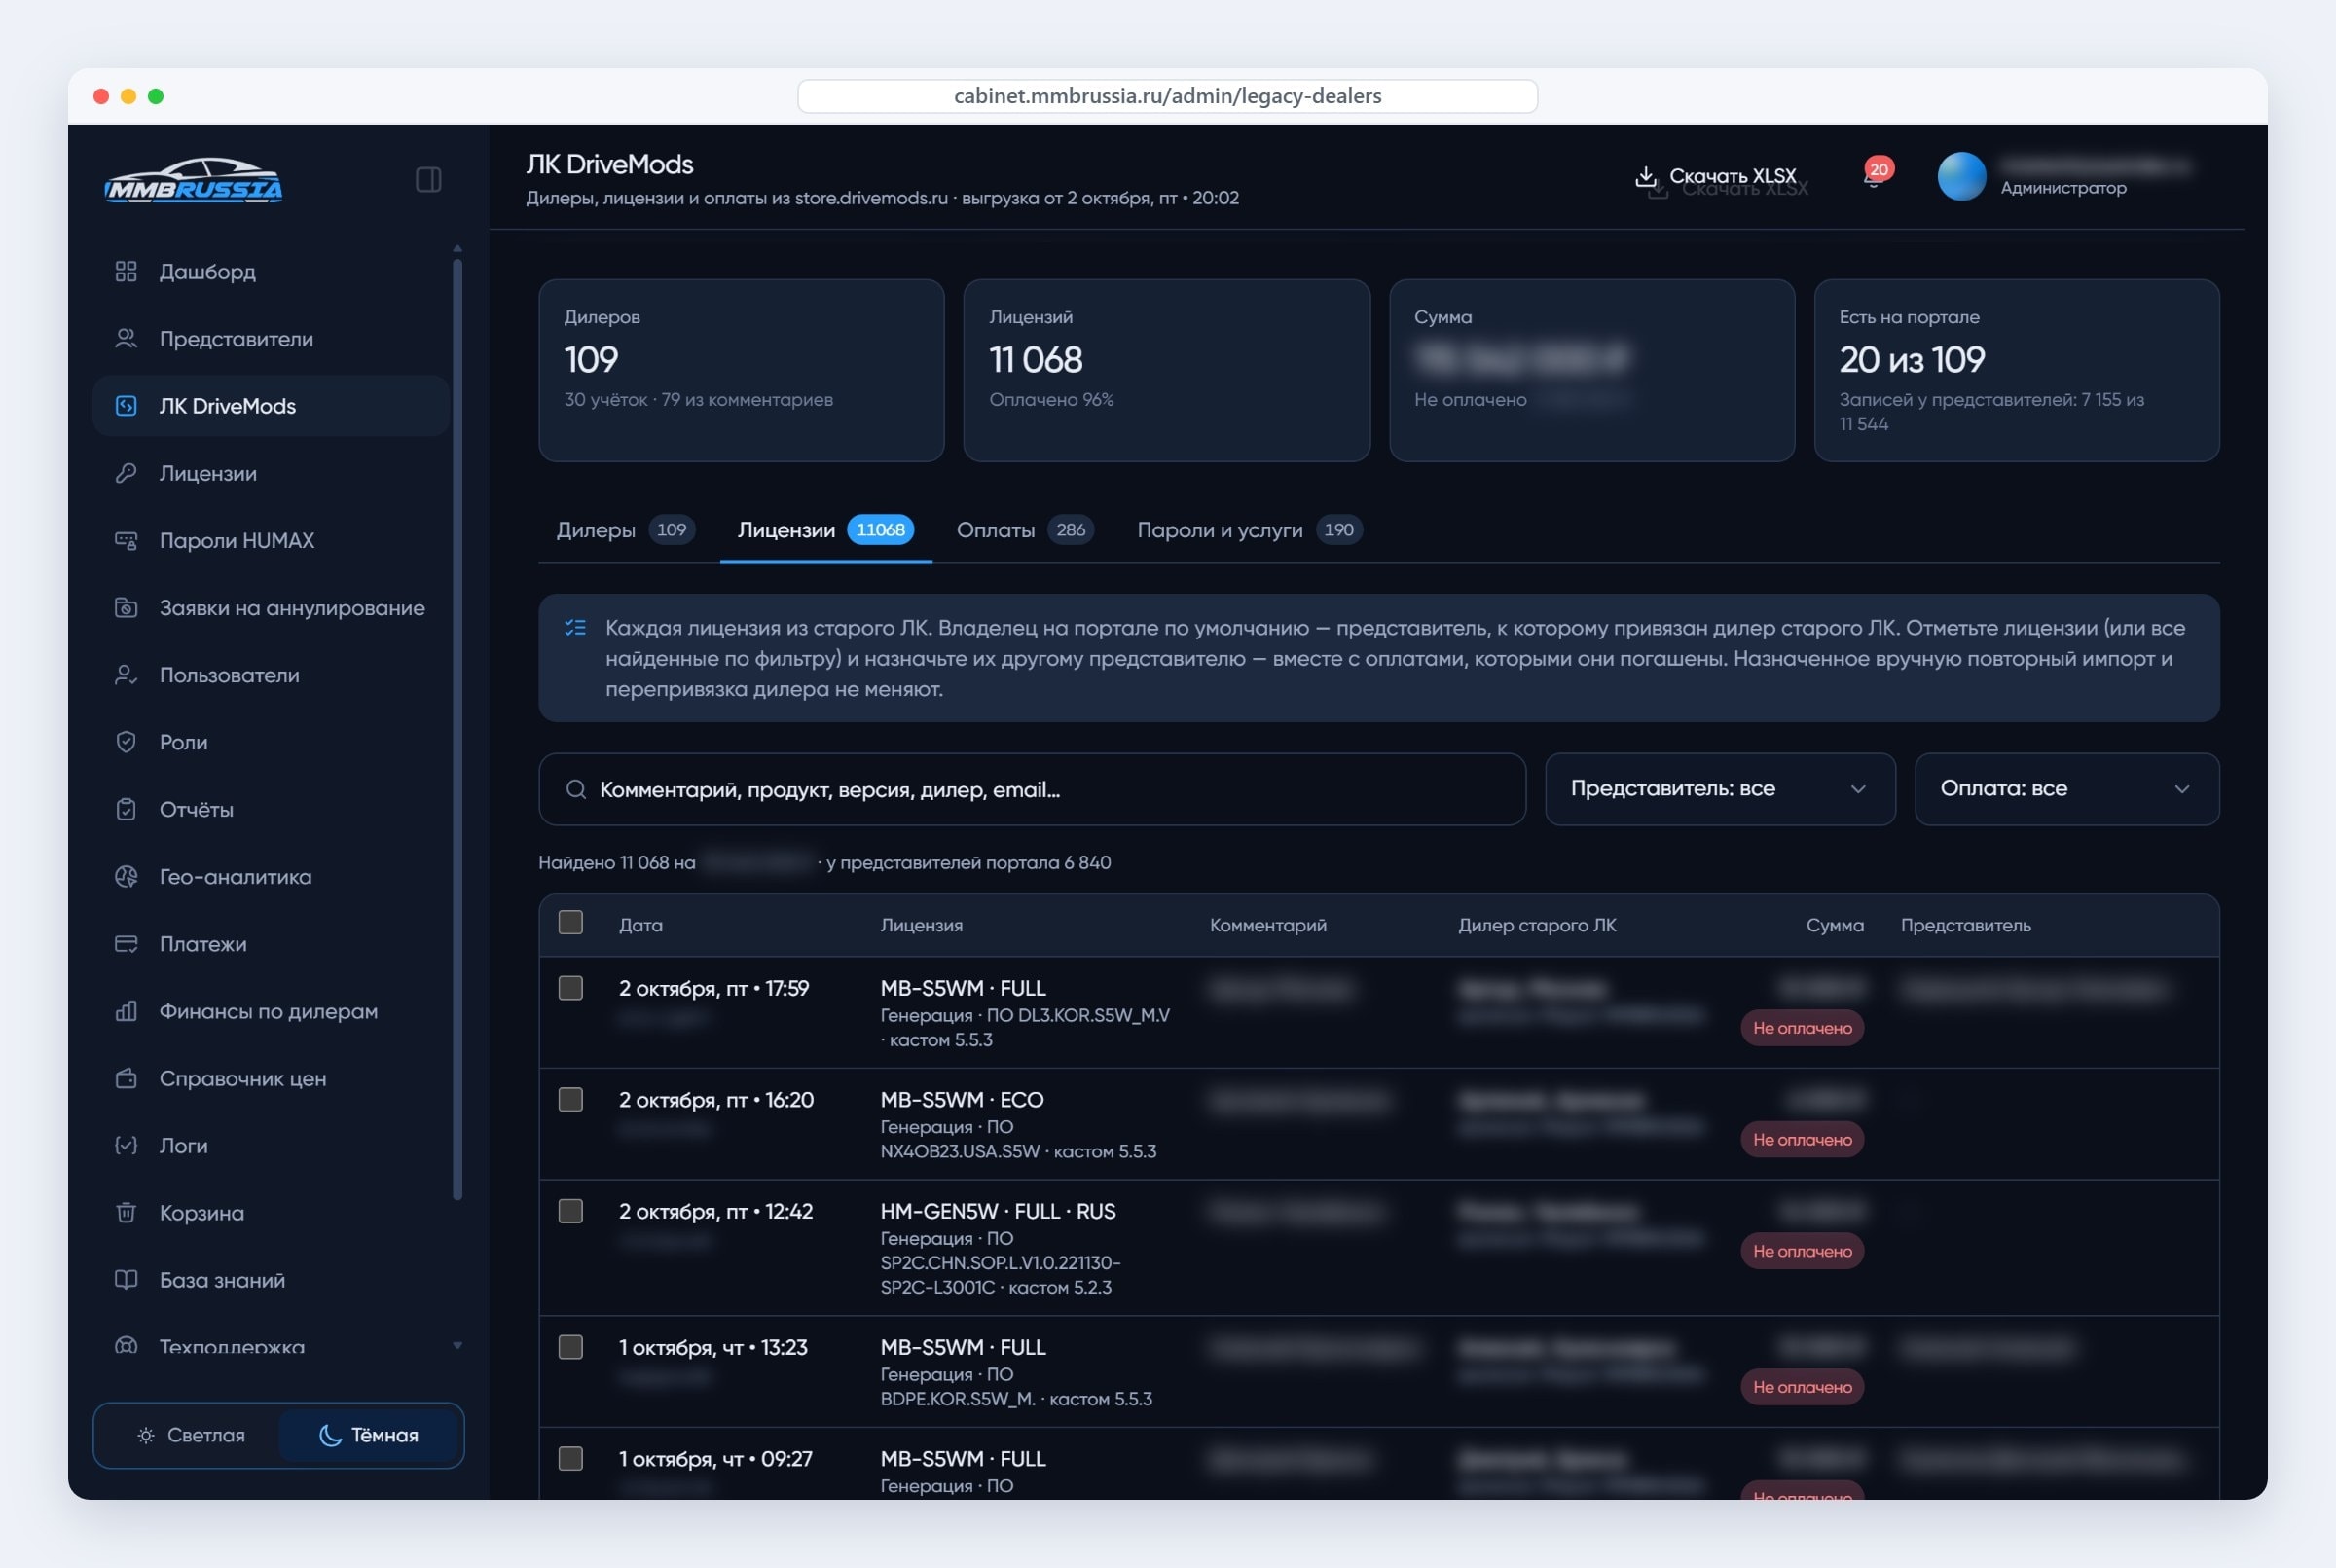The width and height of the screenshot is (2336, 1568).
Task: Click the База знаний book icon
Action: [126, 1279]
